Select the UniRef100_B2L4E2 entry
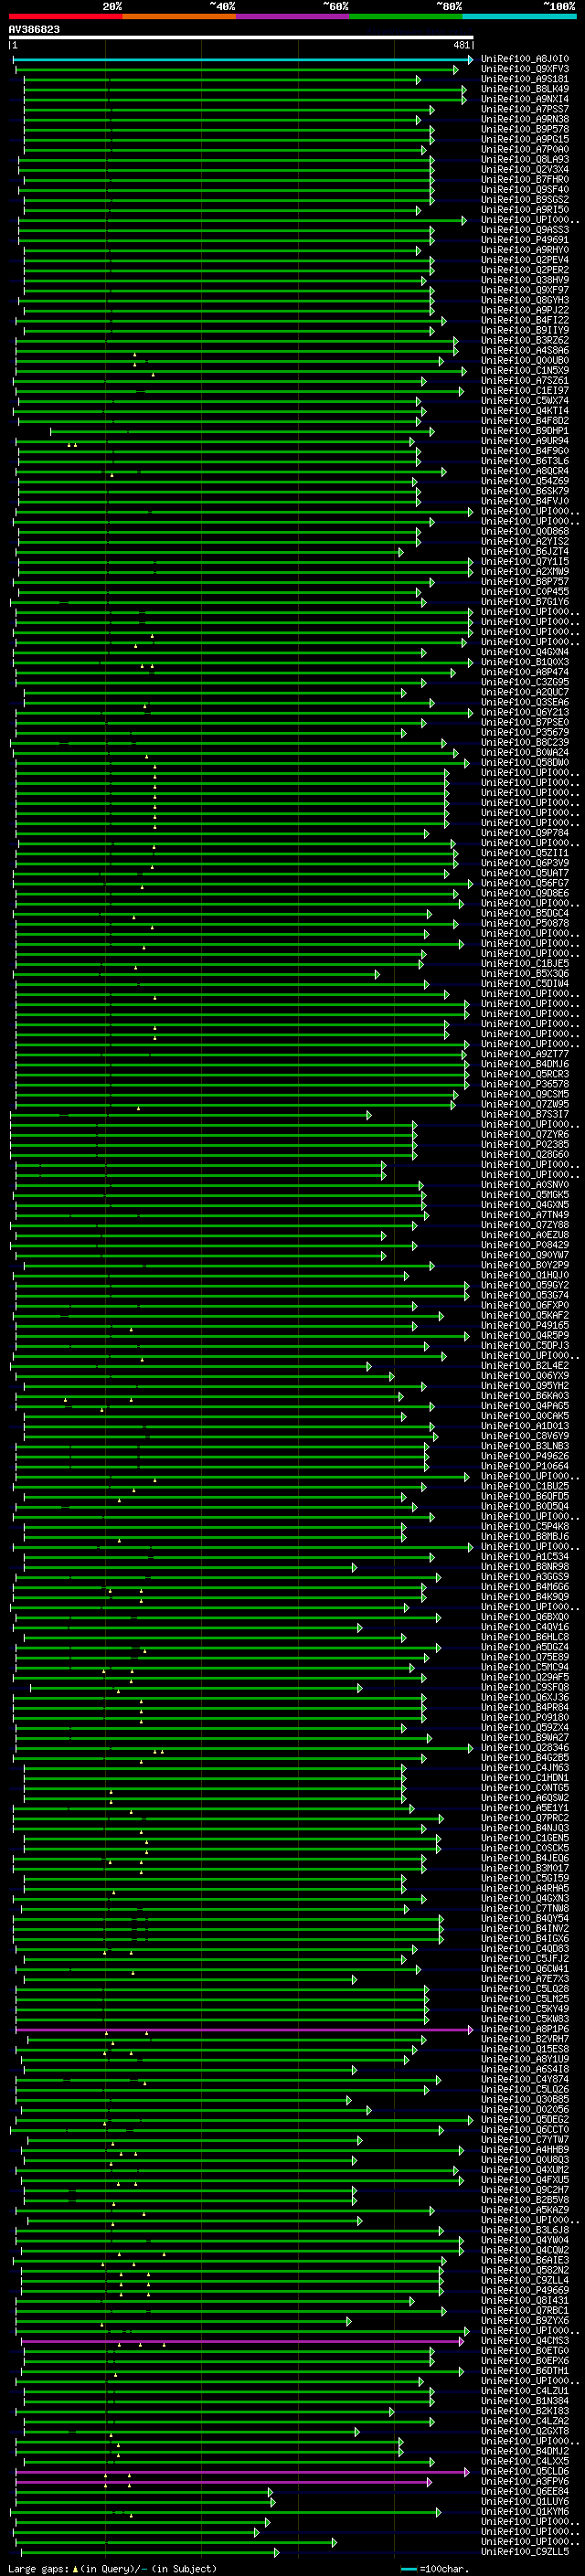 (525, 1365)
